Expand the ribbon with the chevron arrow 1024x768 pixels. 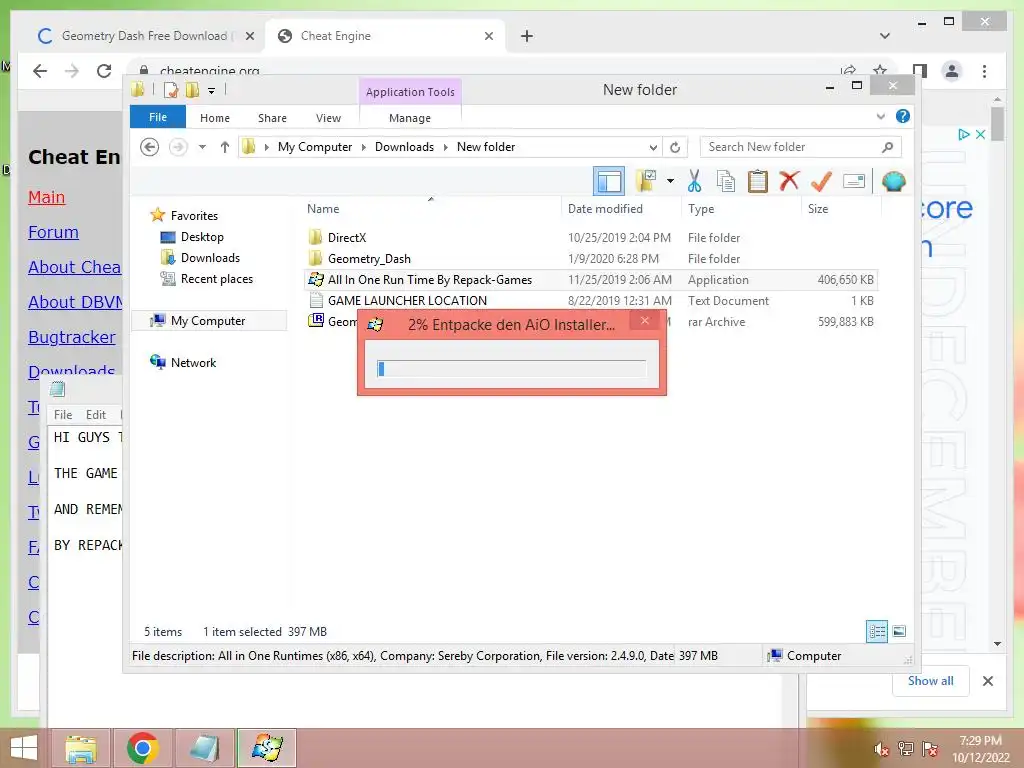coord(880,117)
